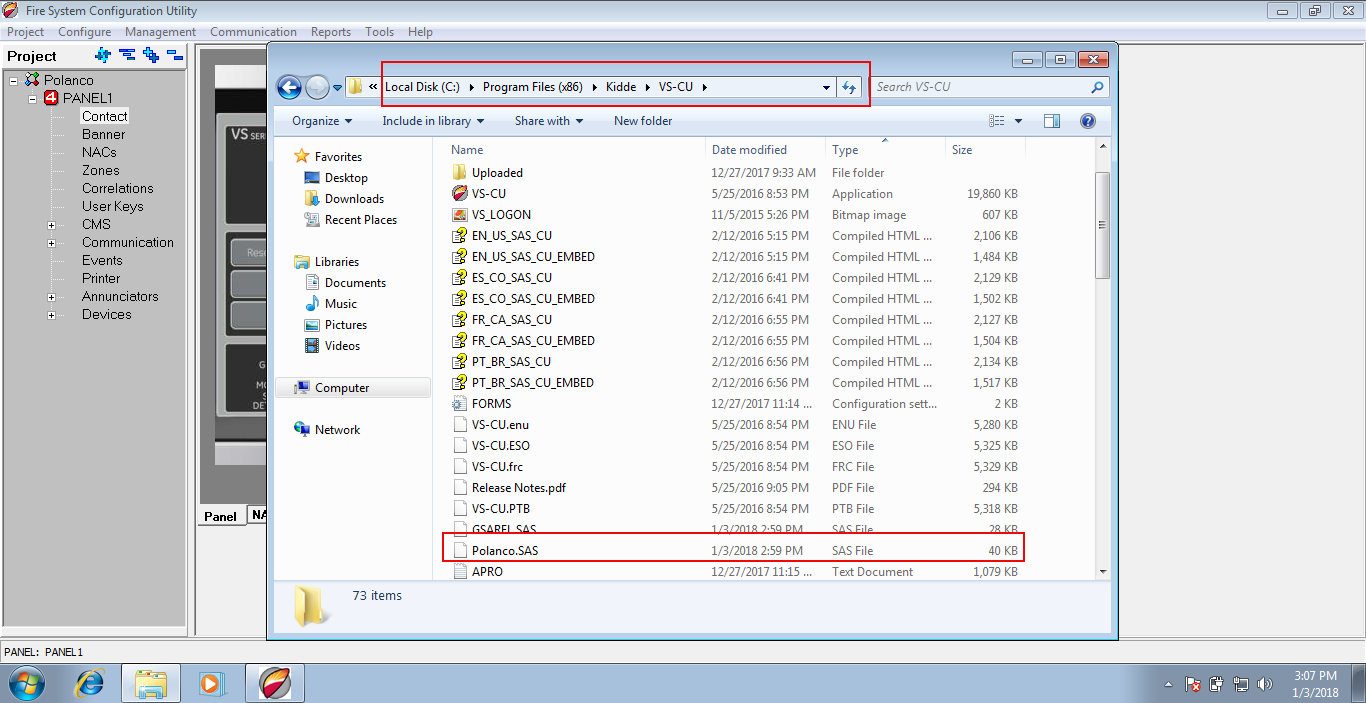Viewport: 1366px width, 703px height.
Task: Click the system tray volume icon
Action: coord(1265,684)
